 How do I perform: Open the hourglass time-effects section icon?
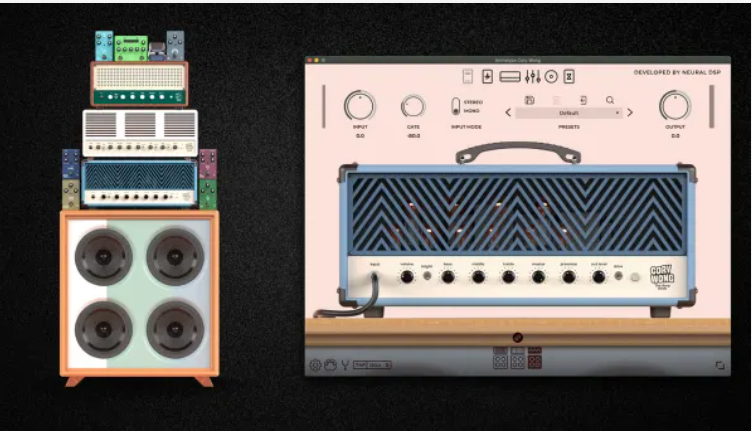(569, 76)
